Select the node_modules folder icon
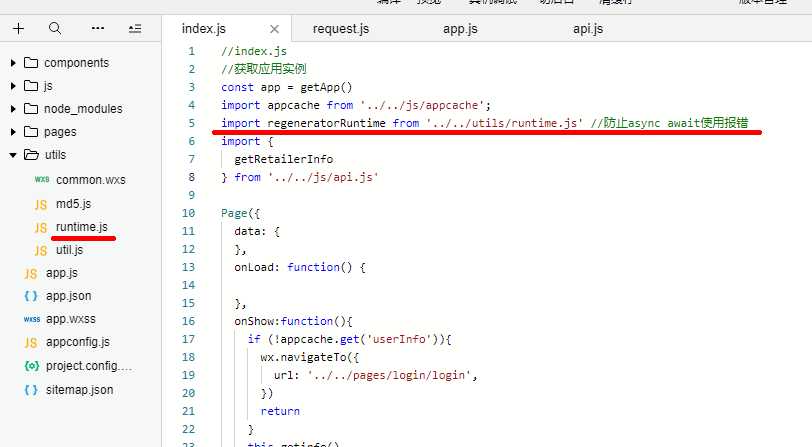The width and height of the screenshot is (812, 447). [x=31, y=108]
